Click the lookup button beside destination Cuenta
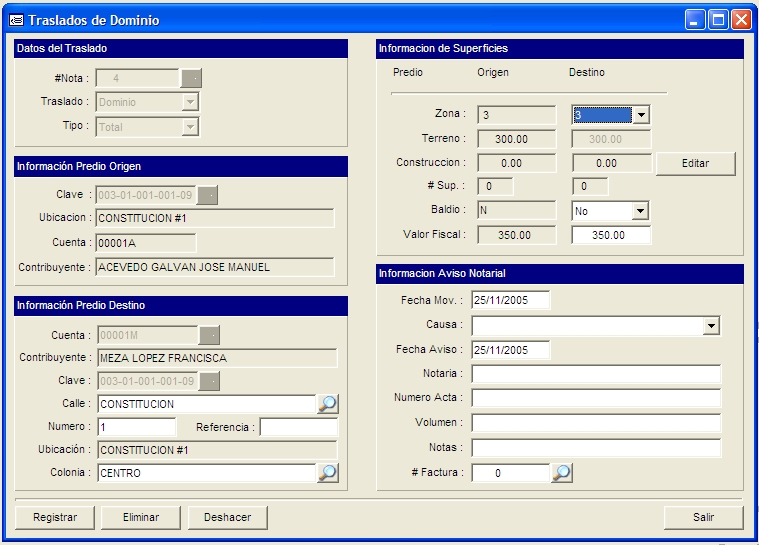 coord(209,335)
